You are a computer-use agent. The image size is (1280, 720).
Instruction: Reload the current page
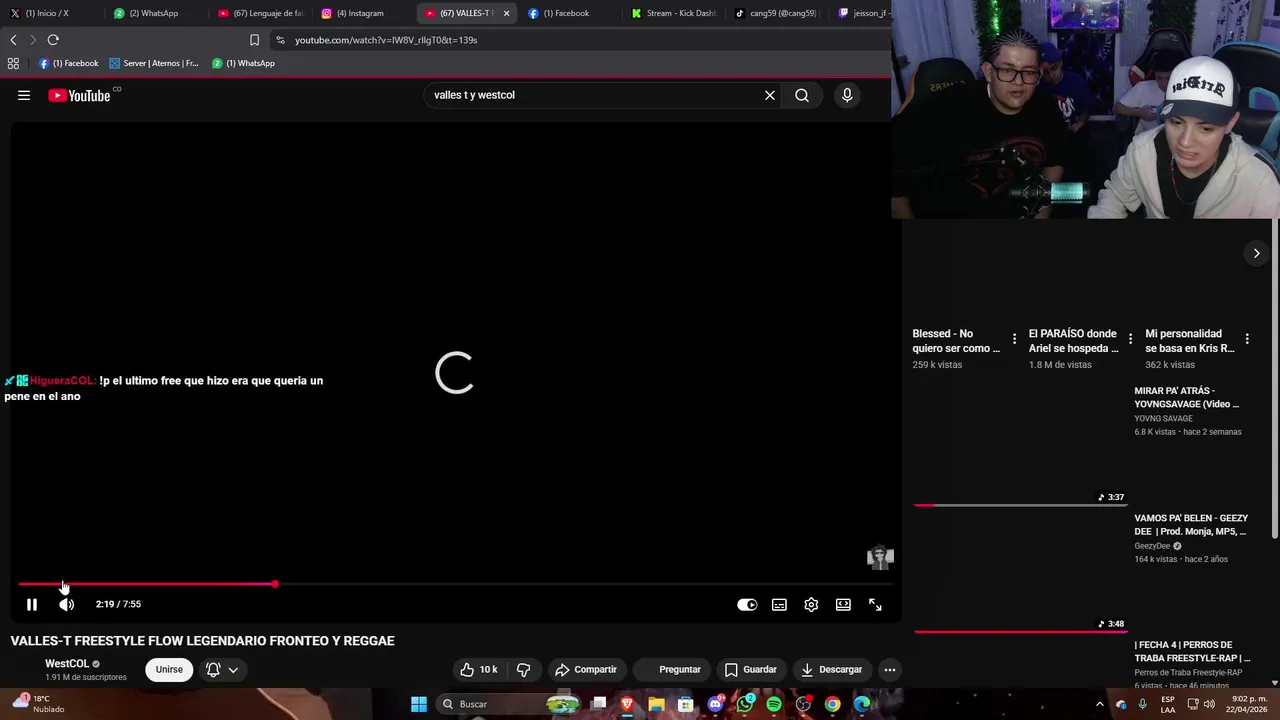tap(53, 40)
